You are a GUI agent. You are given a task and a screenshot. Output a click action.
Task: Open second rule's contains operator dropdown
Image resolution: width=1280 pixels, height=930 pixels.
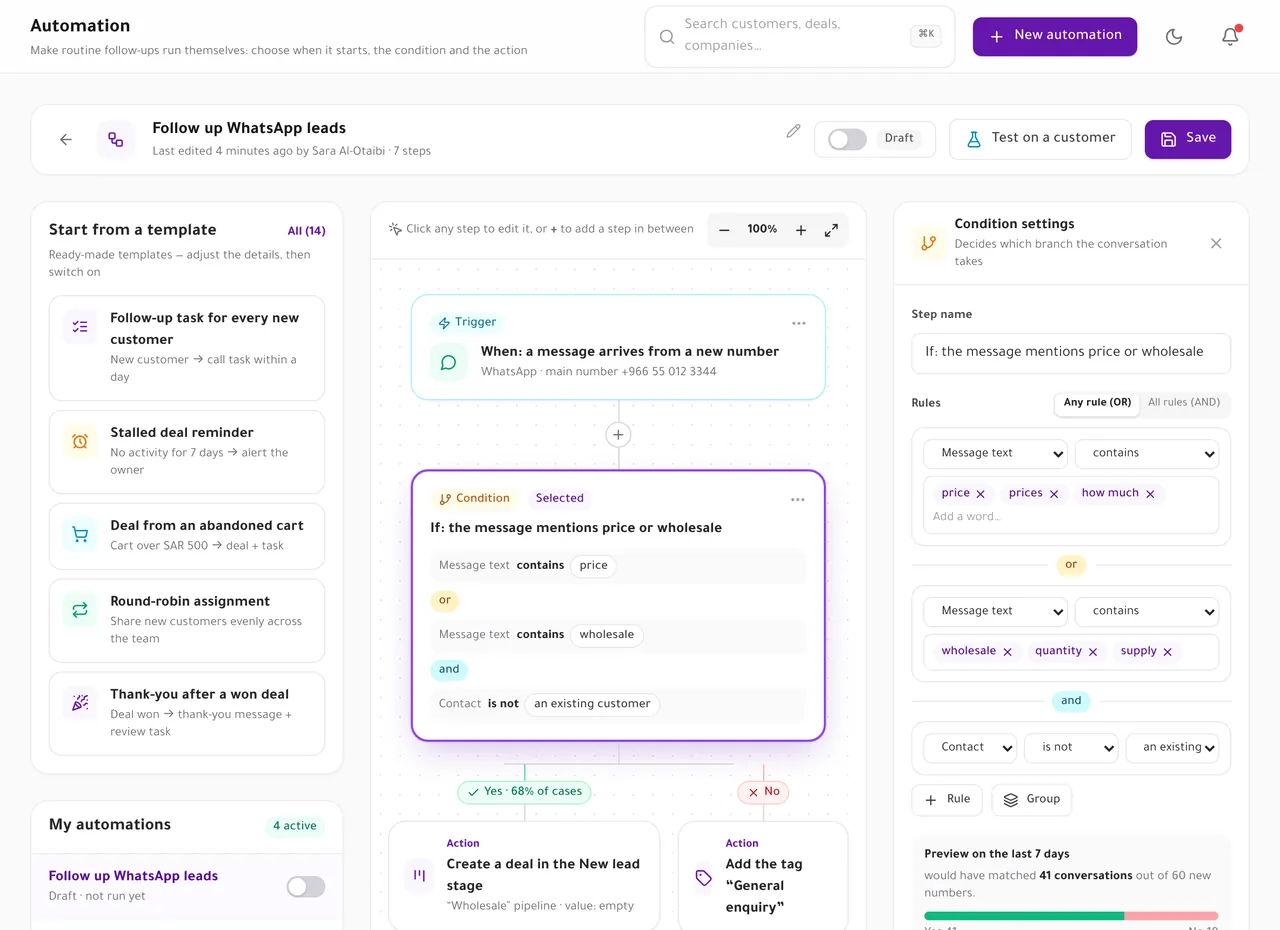[1147, 611]
